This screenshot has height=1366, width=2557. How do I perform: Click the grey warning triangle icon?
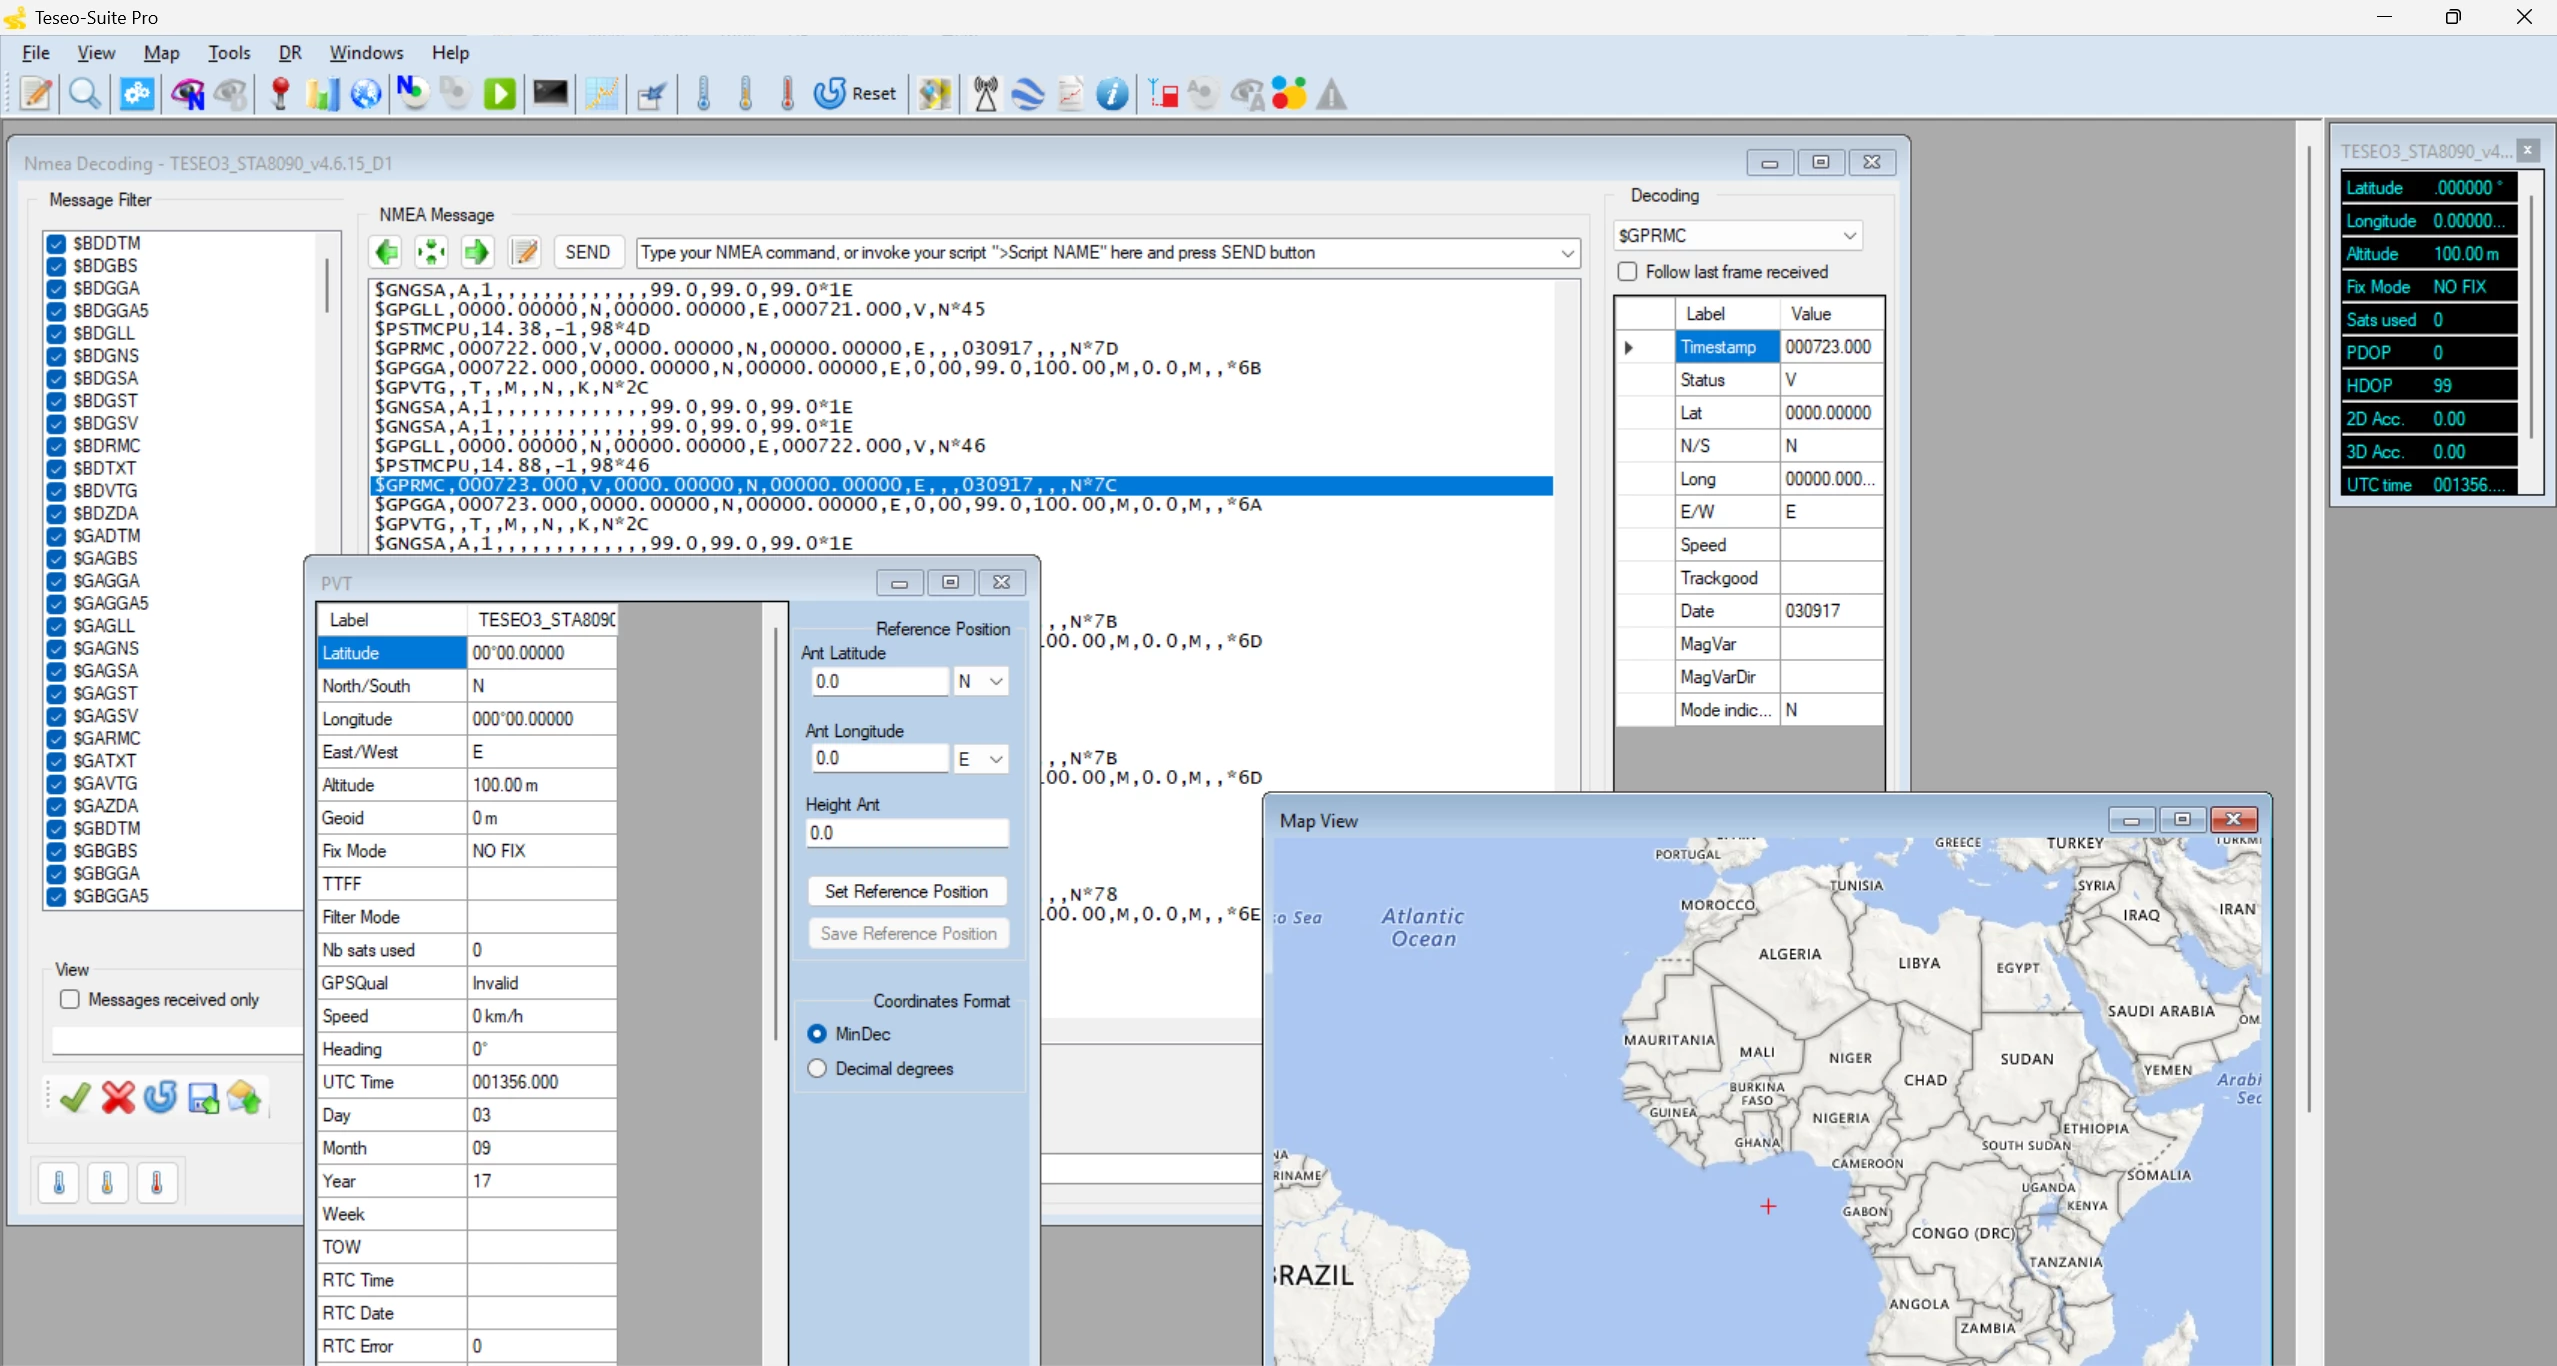coord(1331,93)
